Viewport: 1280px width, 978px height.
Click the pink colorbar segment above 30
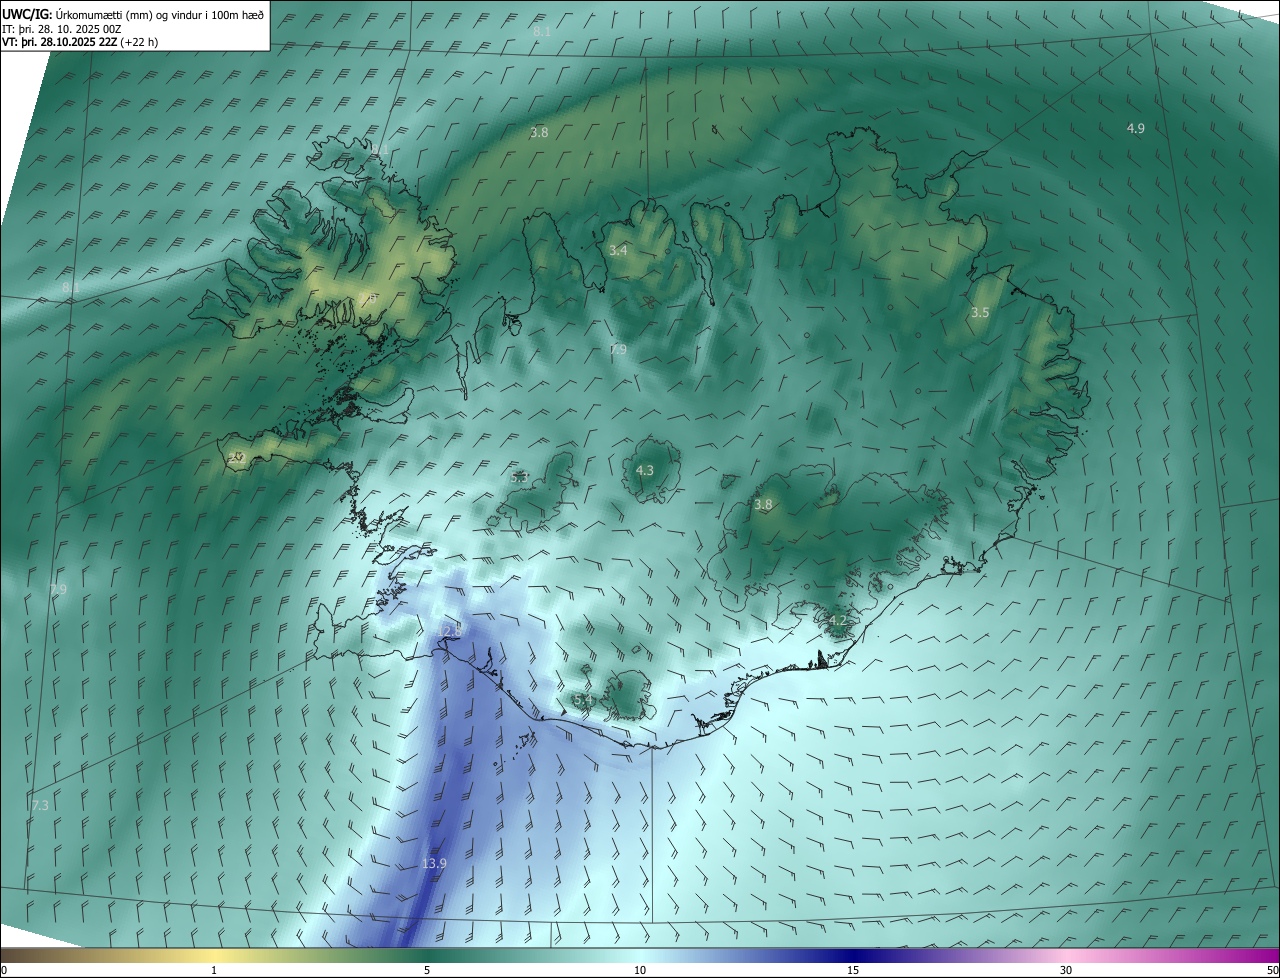[x=1066, y=955]
